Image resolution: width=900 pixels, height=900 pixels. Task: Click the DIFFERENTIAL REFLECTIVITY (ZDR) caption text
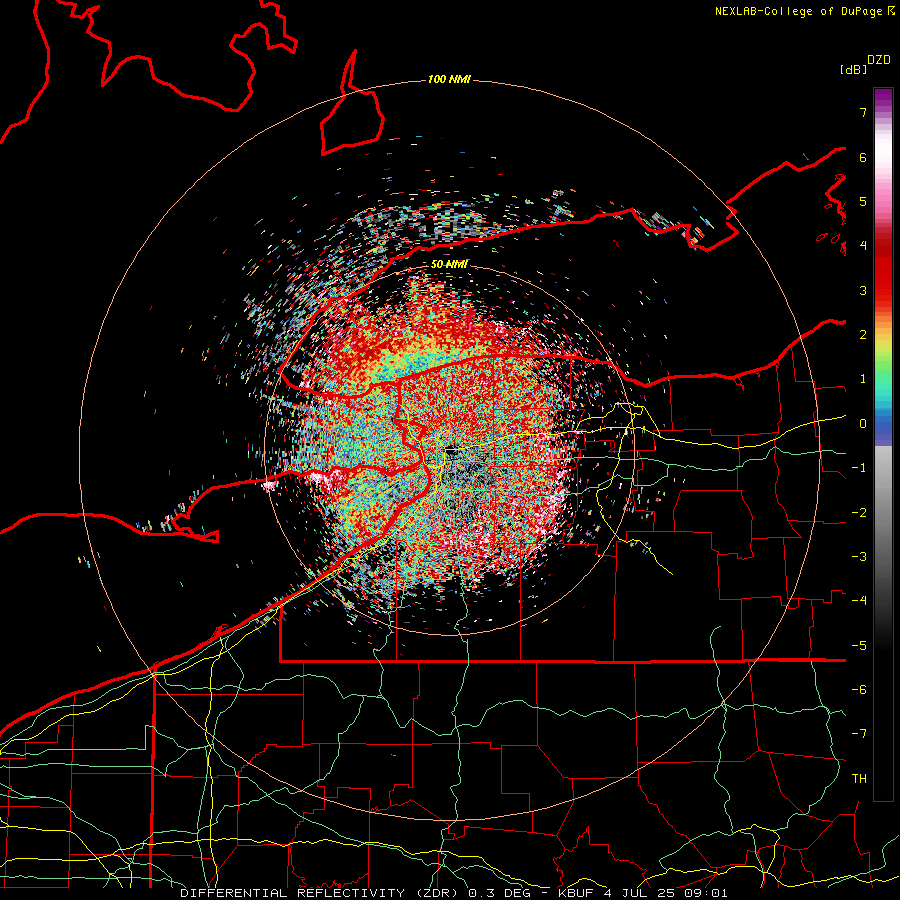[x=317, y=893]
